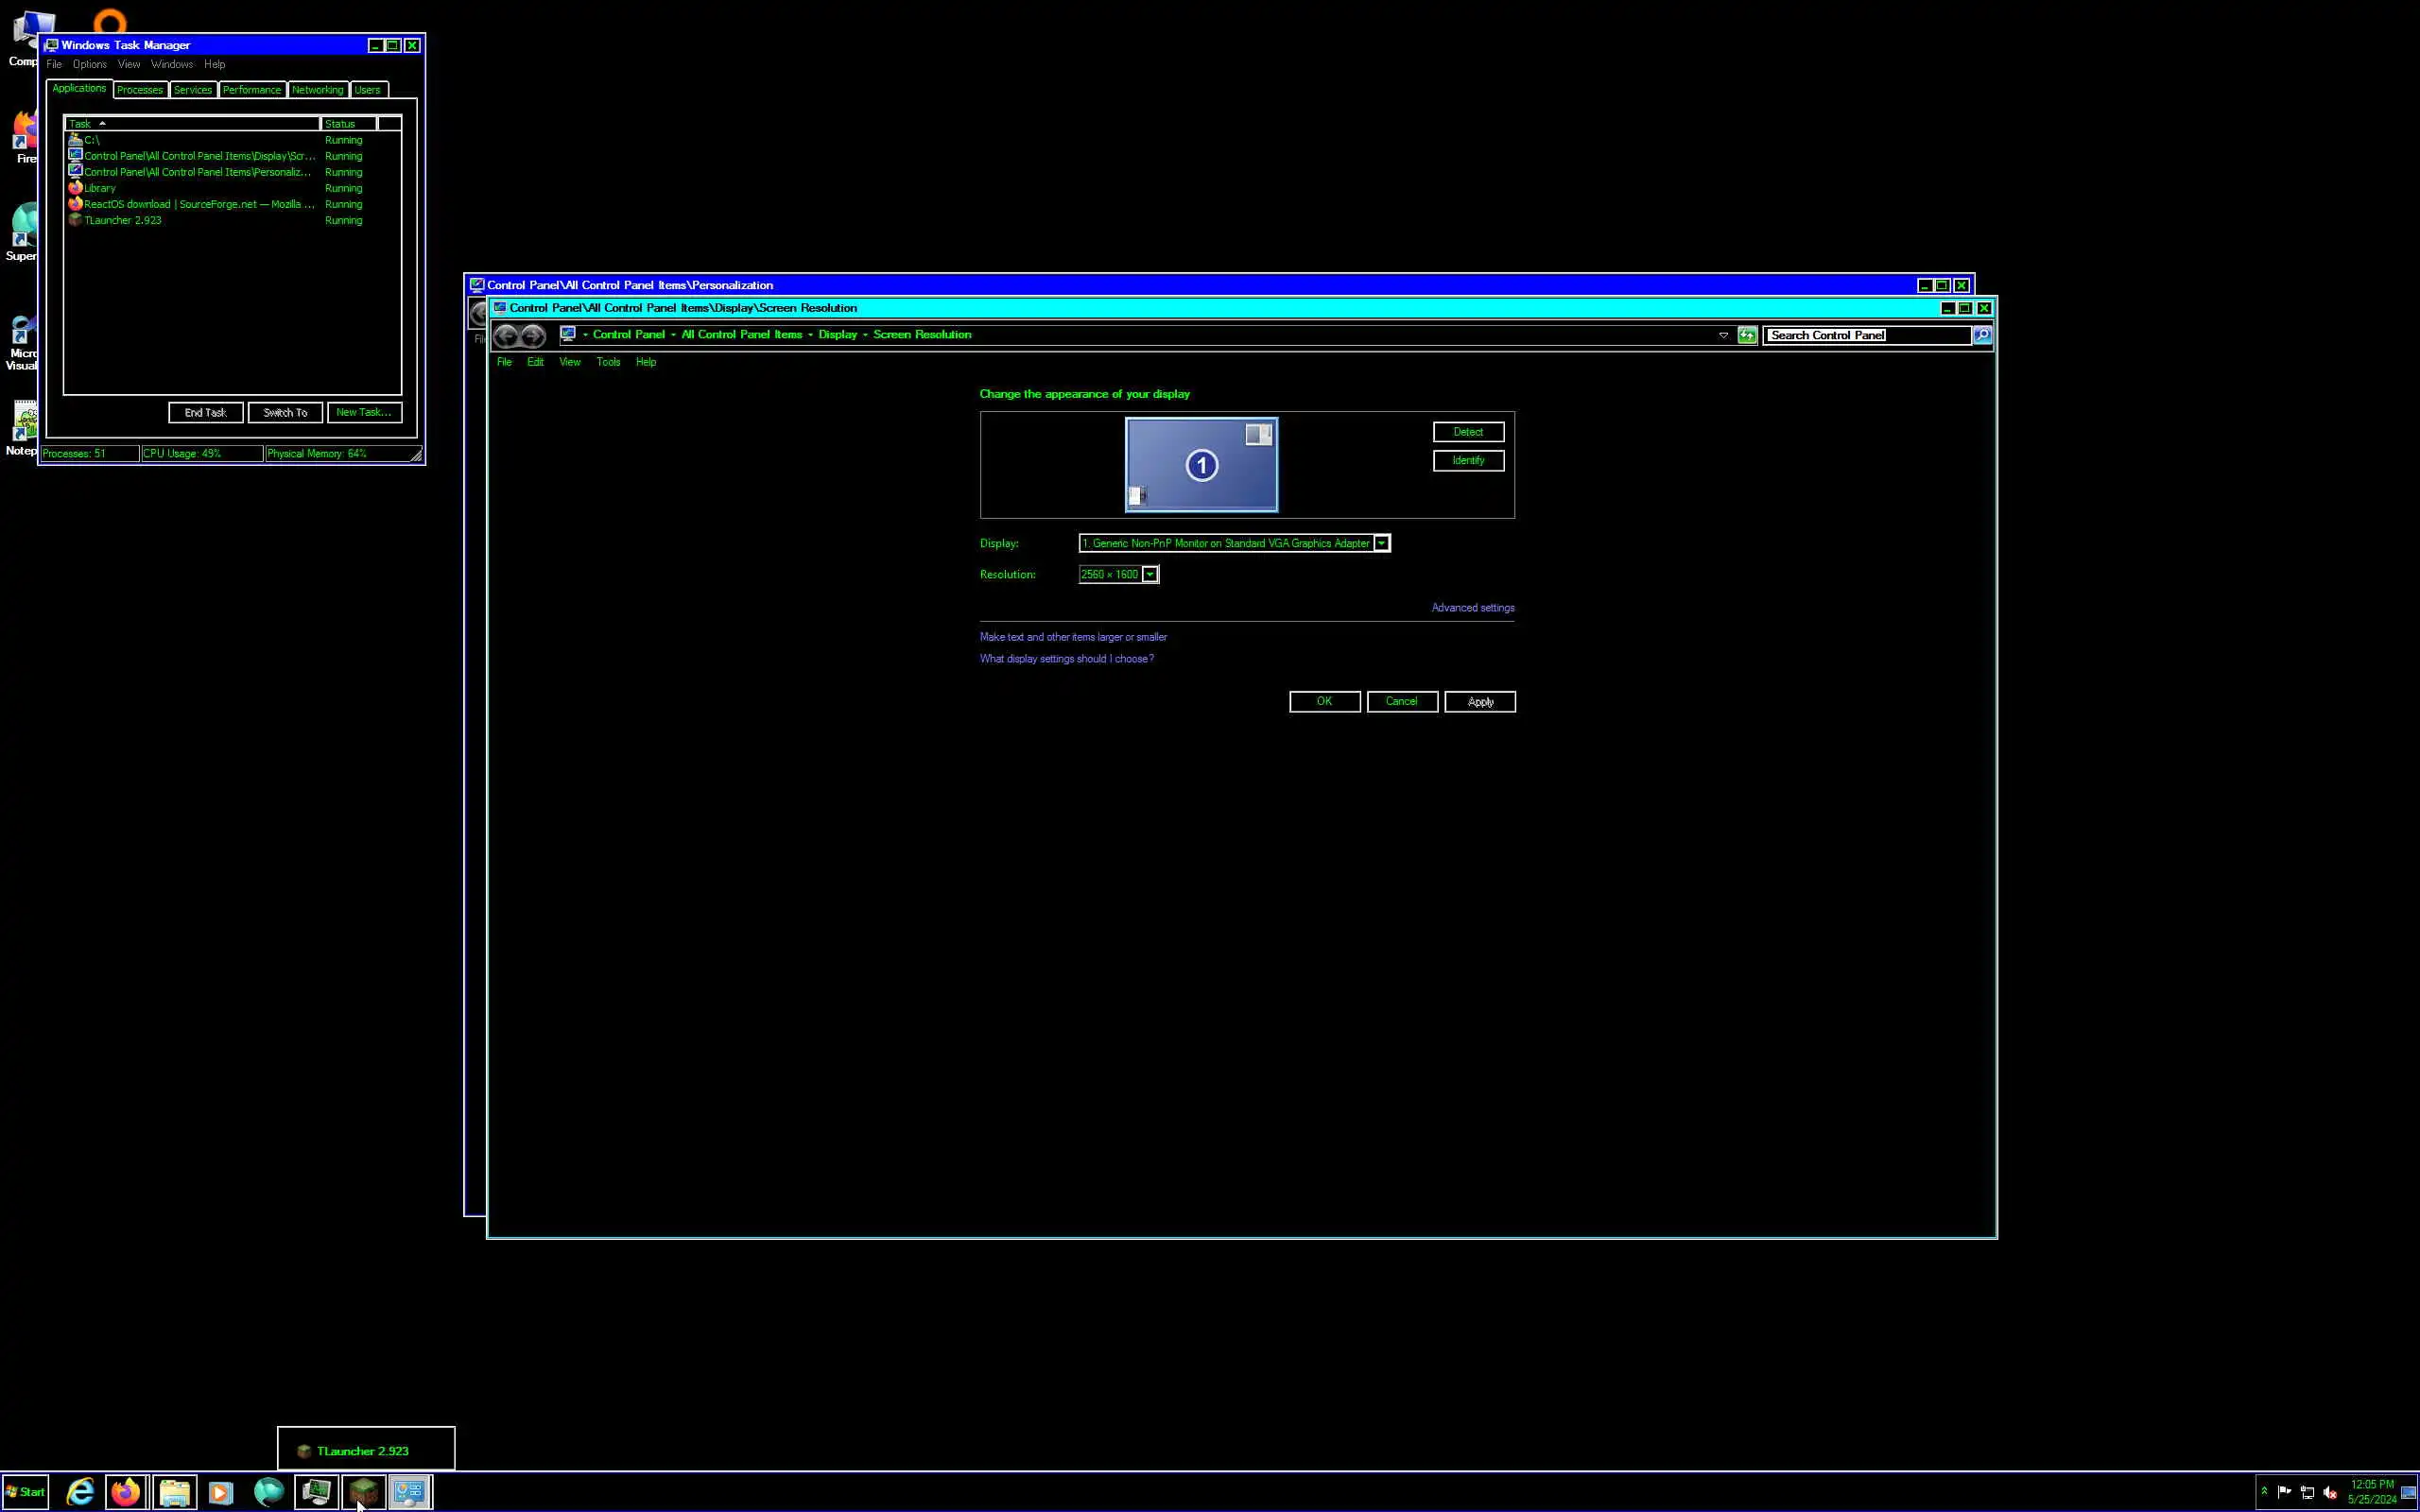Expand the Display monitor dropdown
Screen dimensions: 2420x1512
[x=1381, y=543]
